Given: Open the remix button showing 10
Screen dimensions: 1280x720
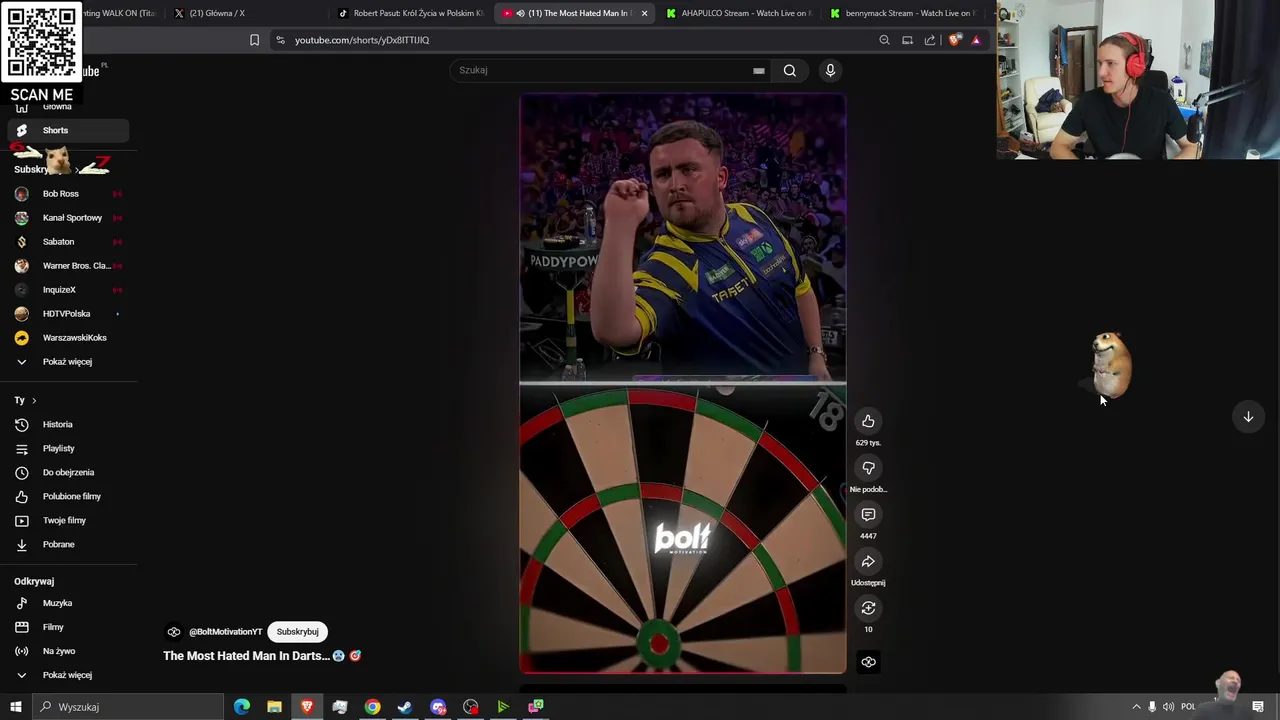Looking at the screenshot, I should 868,608.
